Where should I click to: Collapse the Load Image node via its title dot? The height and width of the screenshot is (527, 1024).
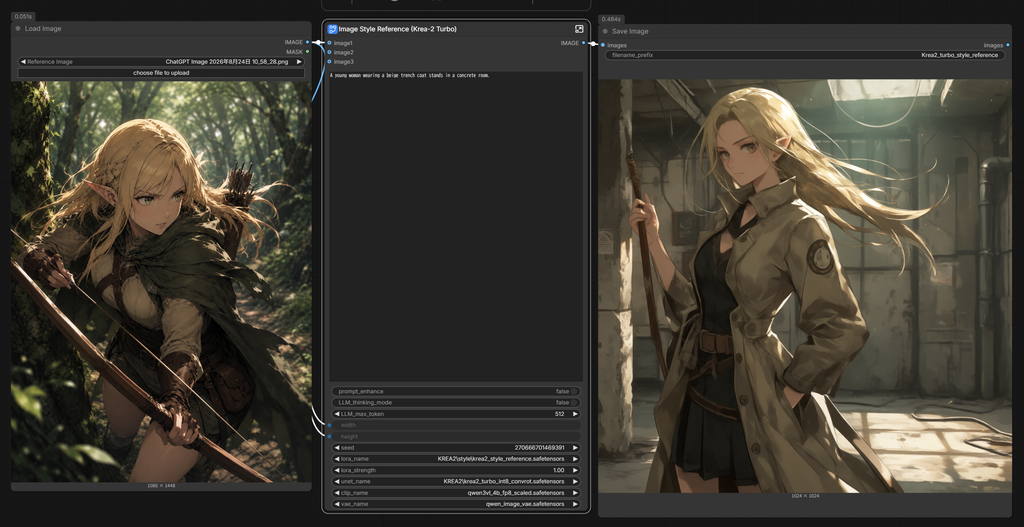18,29
